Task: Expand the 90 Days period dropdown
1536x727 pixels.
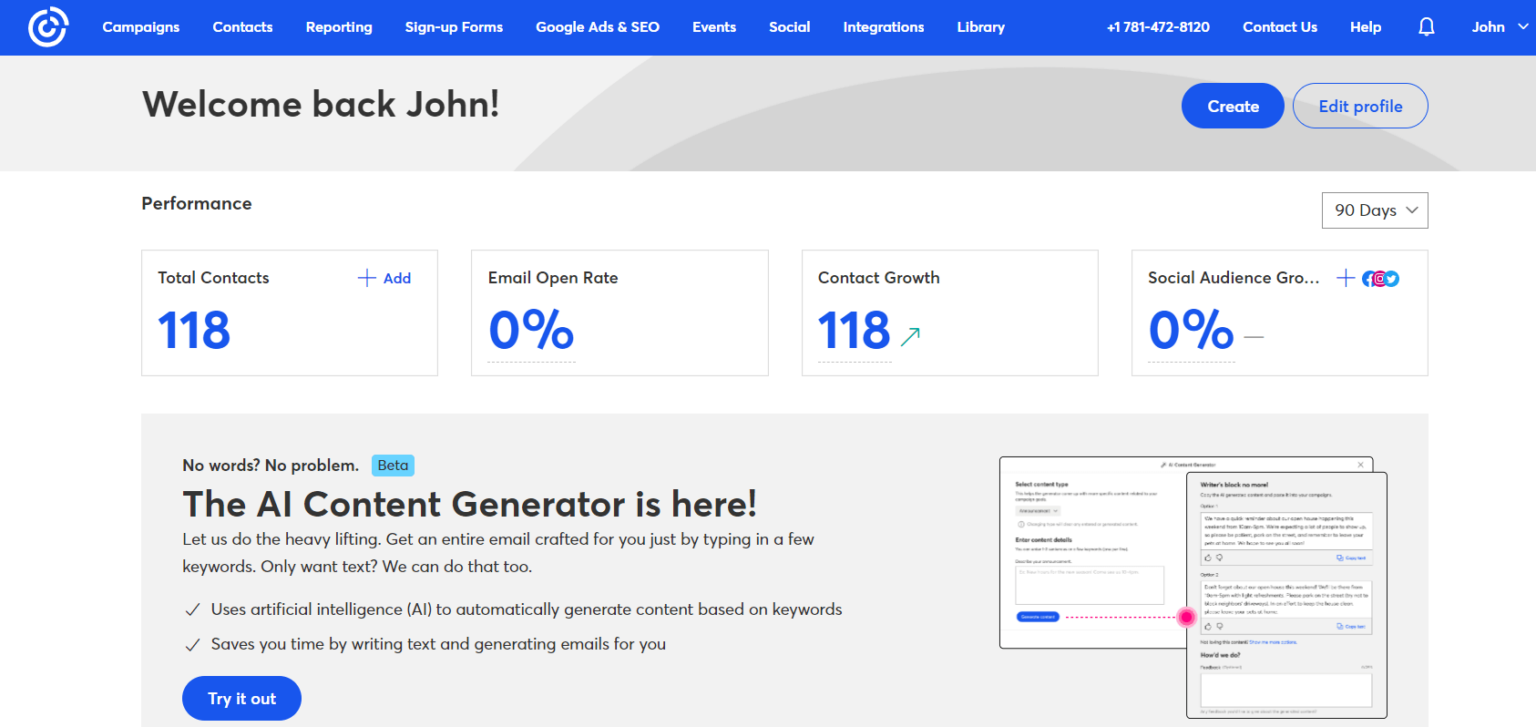Action: tap(1375, 210)
